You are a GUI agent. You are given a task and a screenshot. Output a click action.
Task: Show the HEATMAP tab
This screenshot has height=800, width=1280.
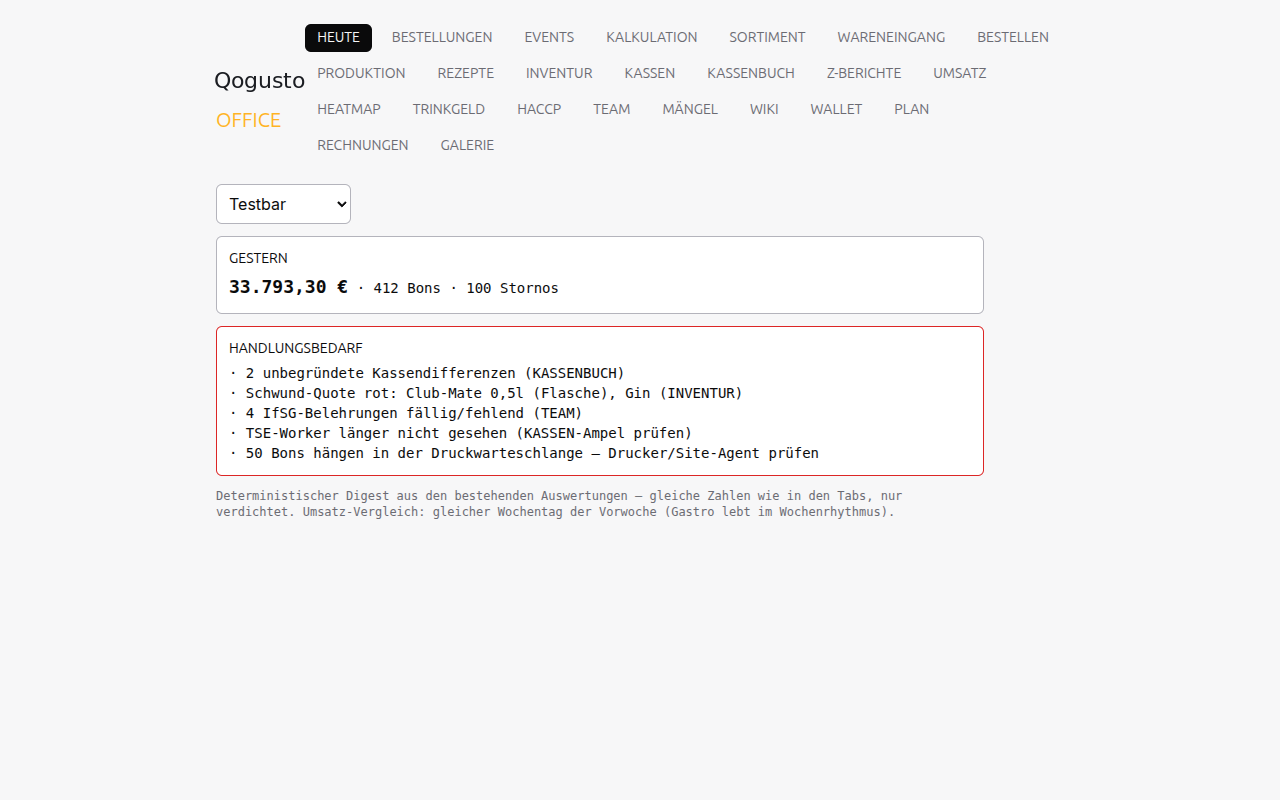[349, 109]
